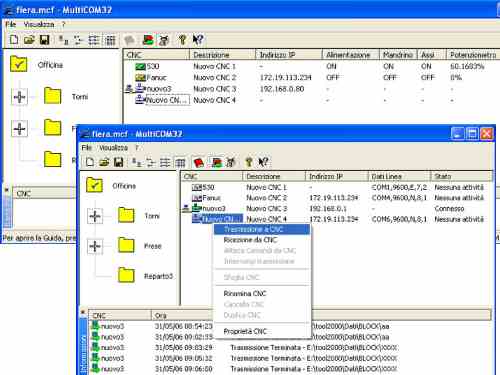The image size is (500, 375).
Task: Choose Rinomina CNC from context menu
Action: (x=262, y=294)
